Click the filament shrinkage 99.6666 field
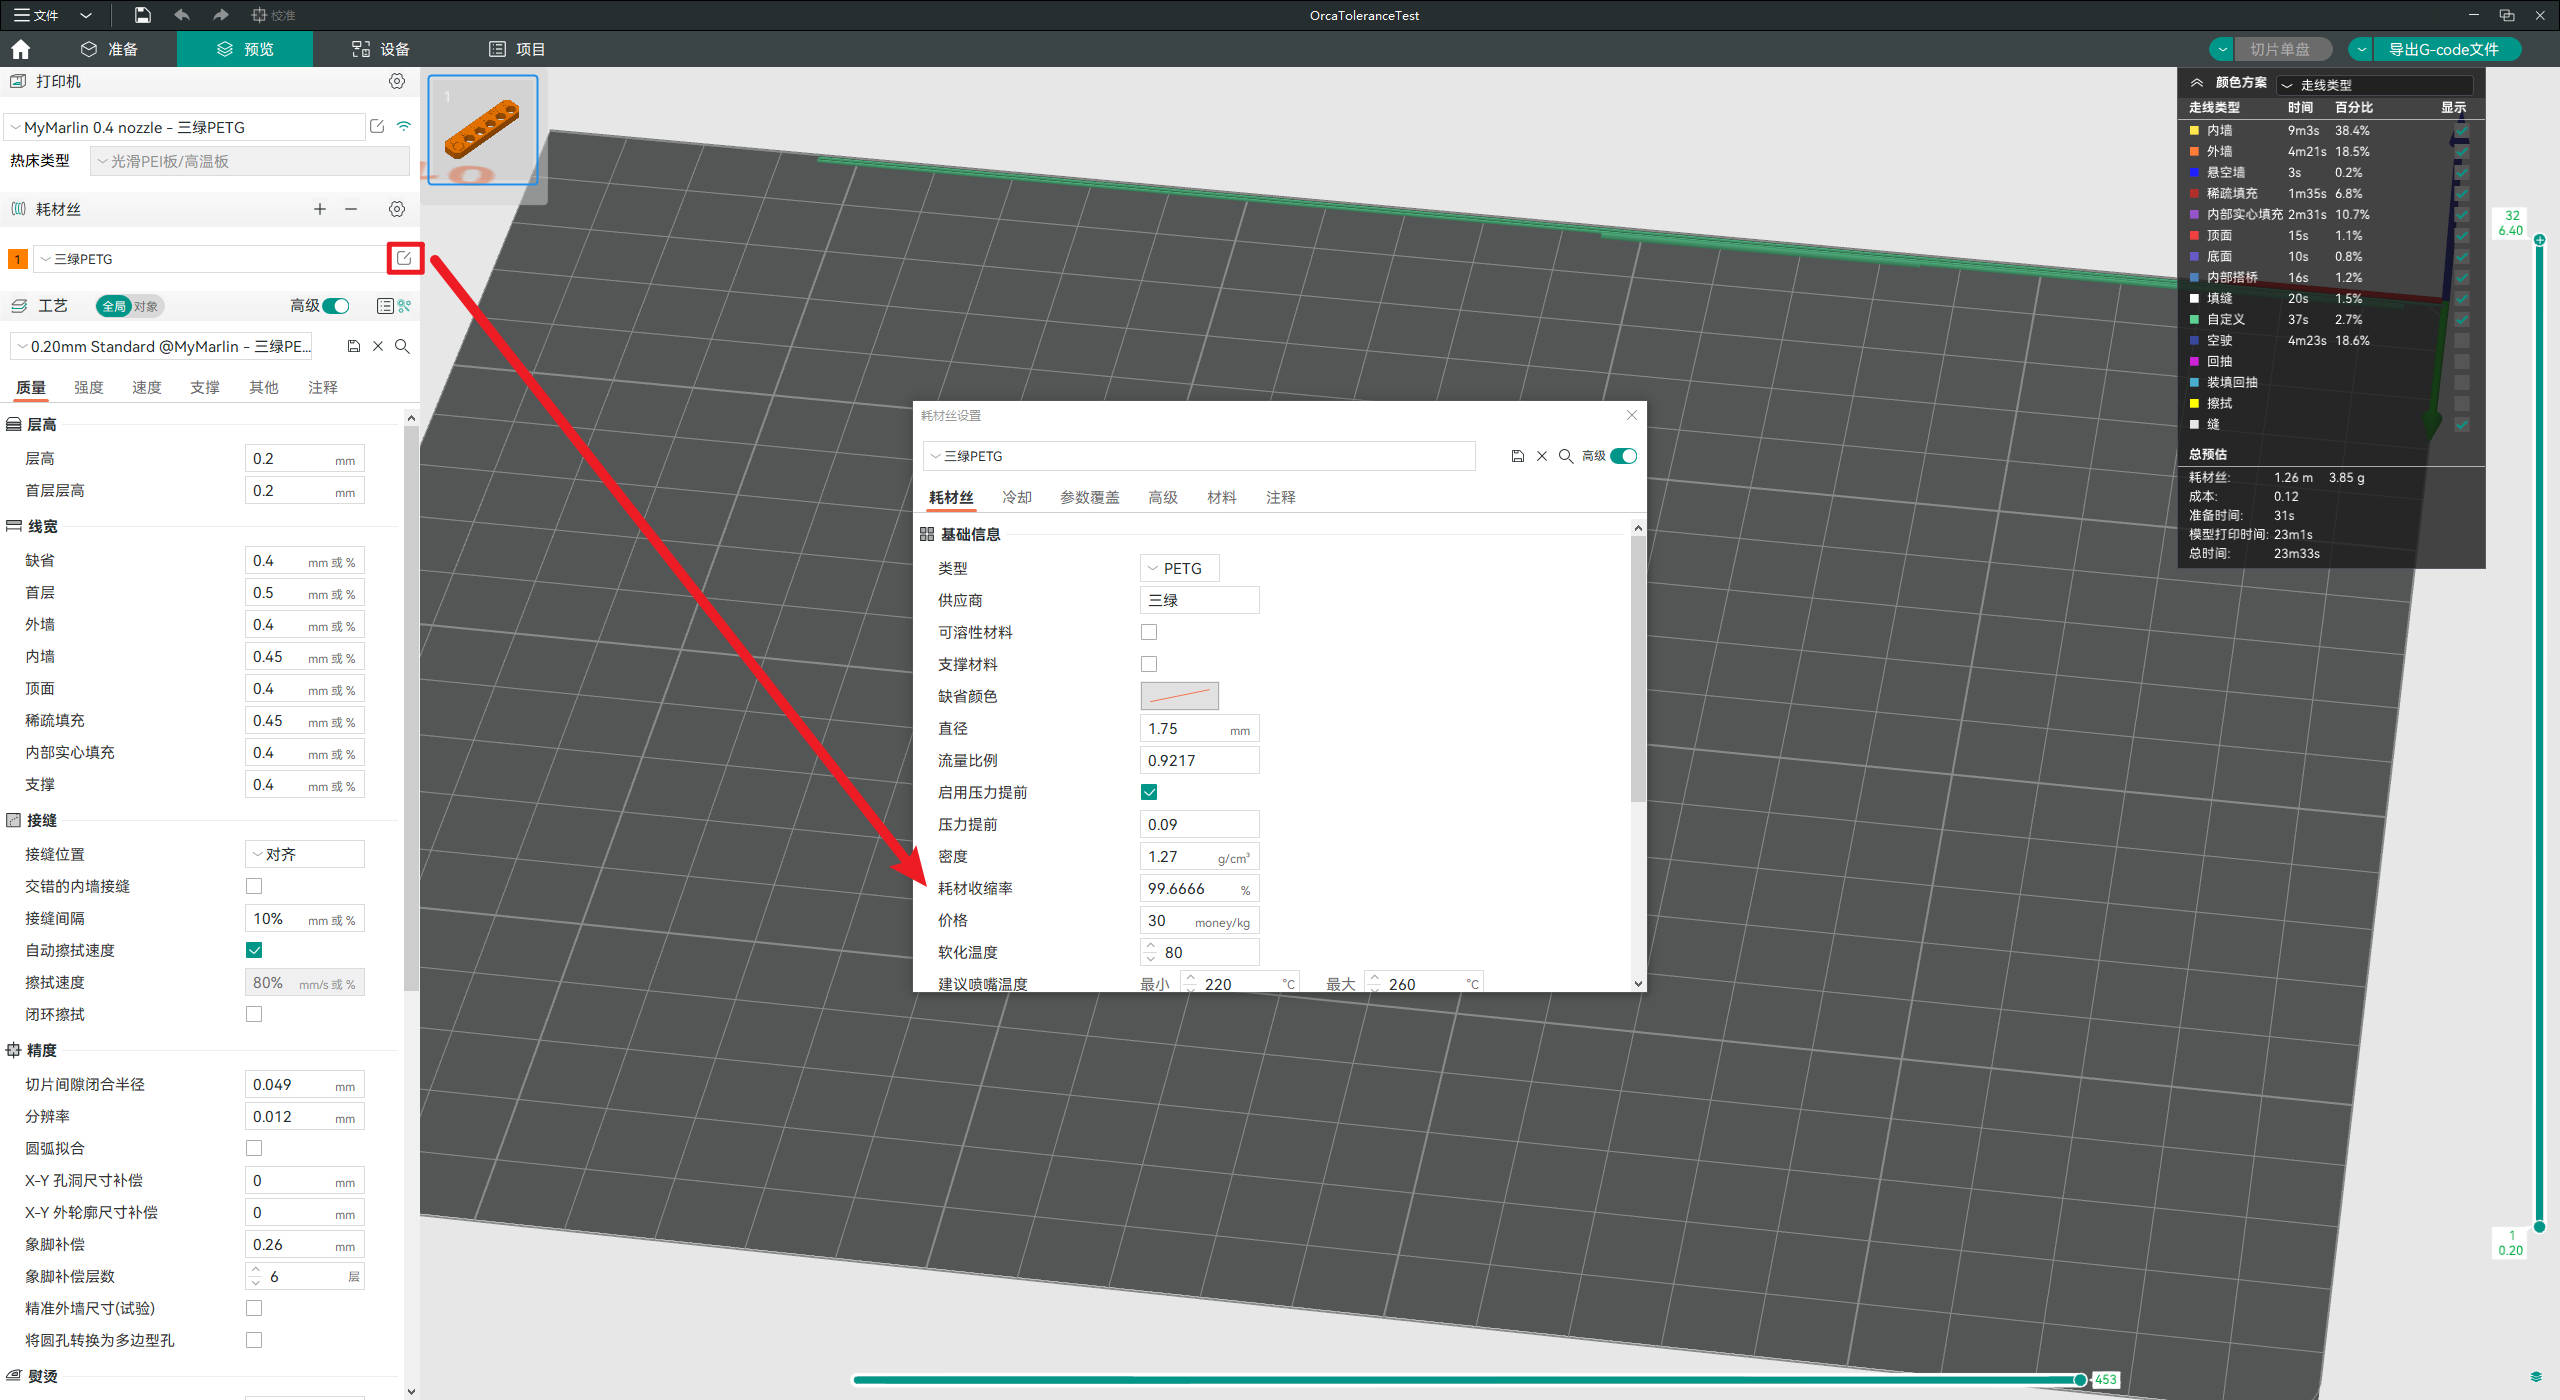 (x=1199, y=888)
